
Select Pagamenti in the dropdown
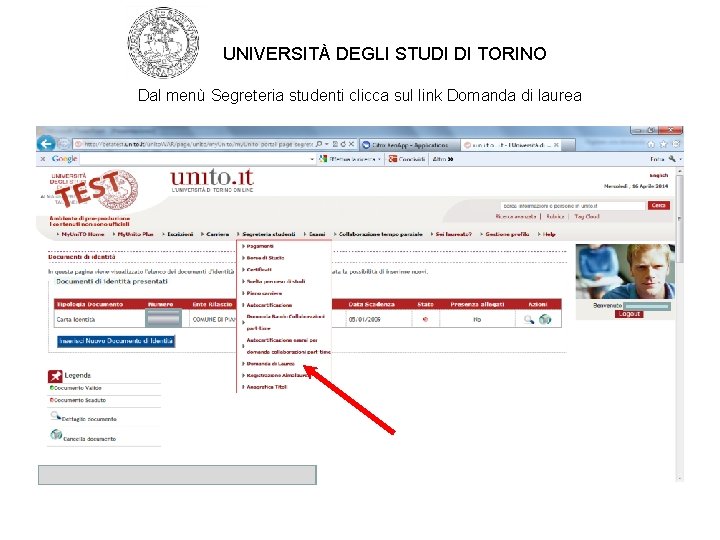pos(260,247)
